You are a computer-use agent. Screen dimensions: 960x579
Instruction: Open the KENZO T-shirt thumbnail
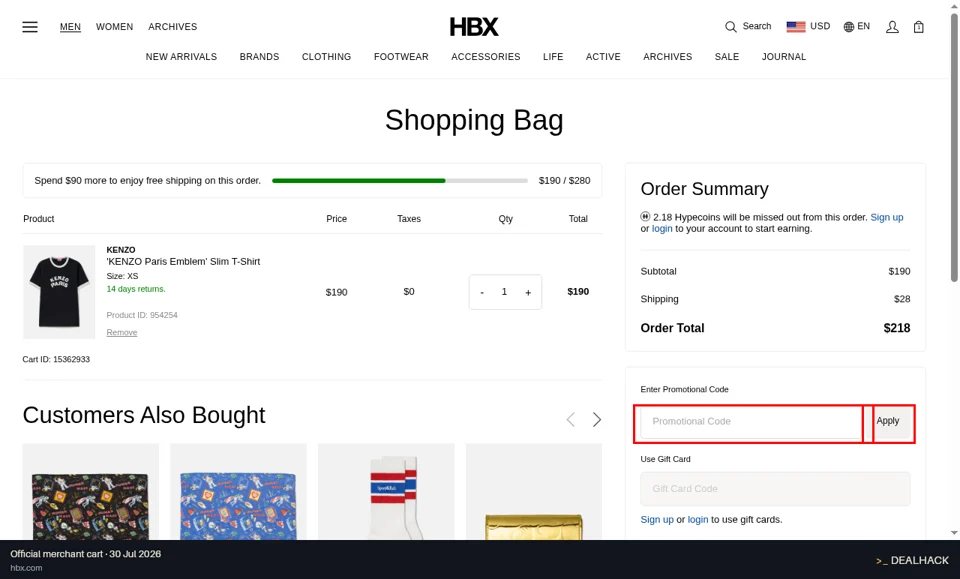59,292
